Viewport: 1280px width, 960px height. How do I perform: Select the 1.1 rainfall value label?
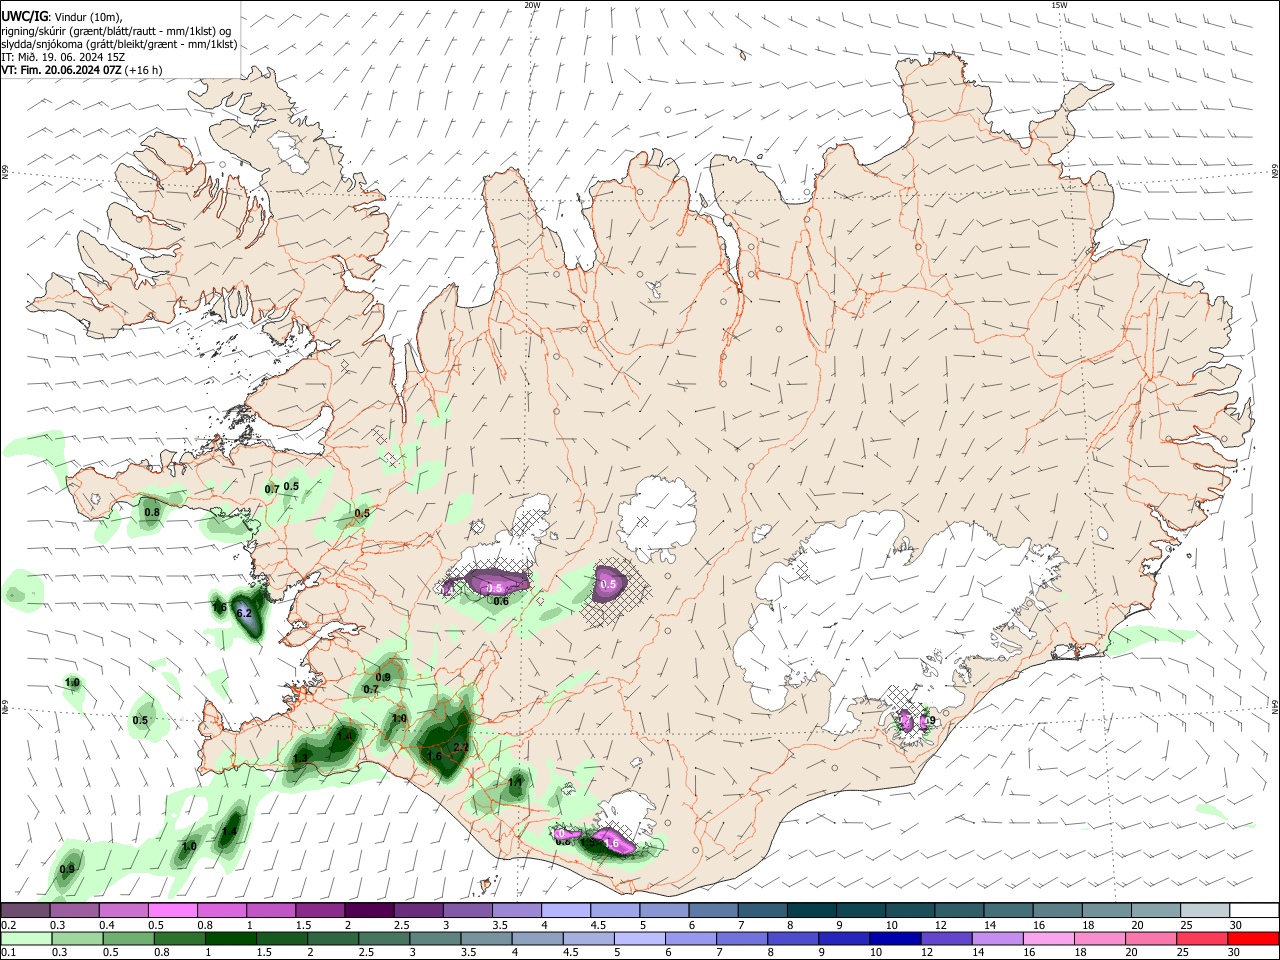(515, 782)
